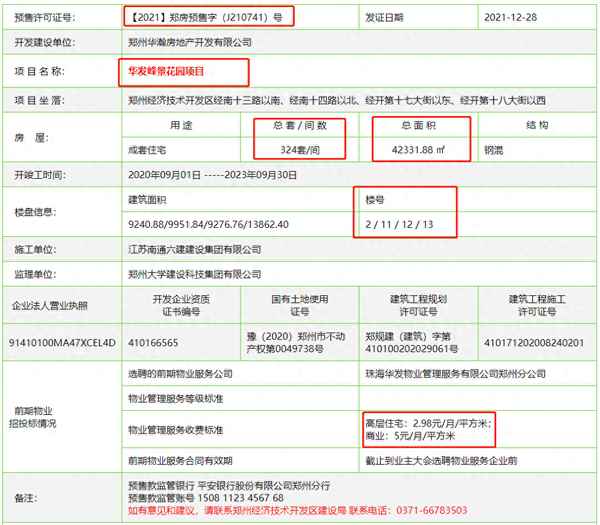600x525 pixels.
Task: Click the 开竣工时间 label
Action: (x=40, y=175)
